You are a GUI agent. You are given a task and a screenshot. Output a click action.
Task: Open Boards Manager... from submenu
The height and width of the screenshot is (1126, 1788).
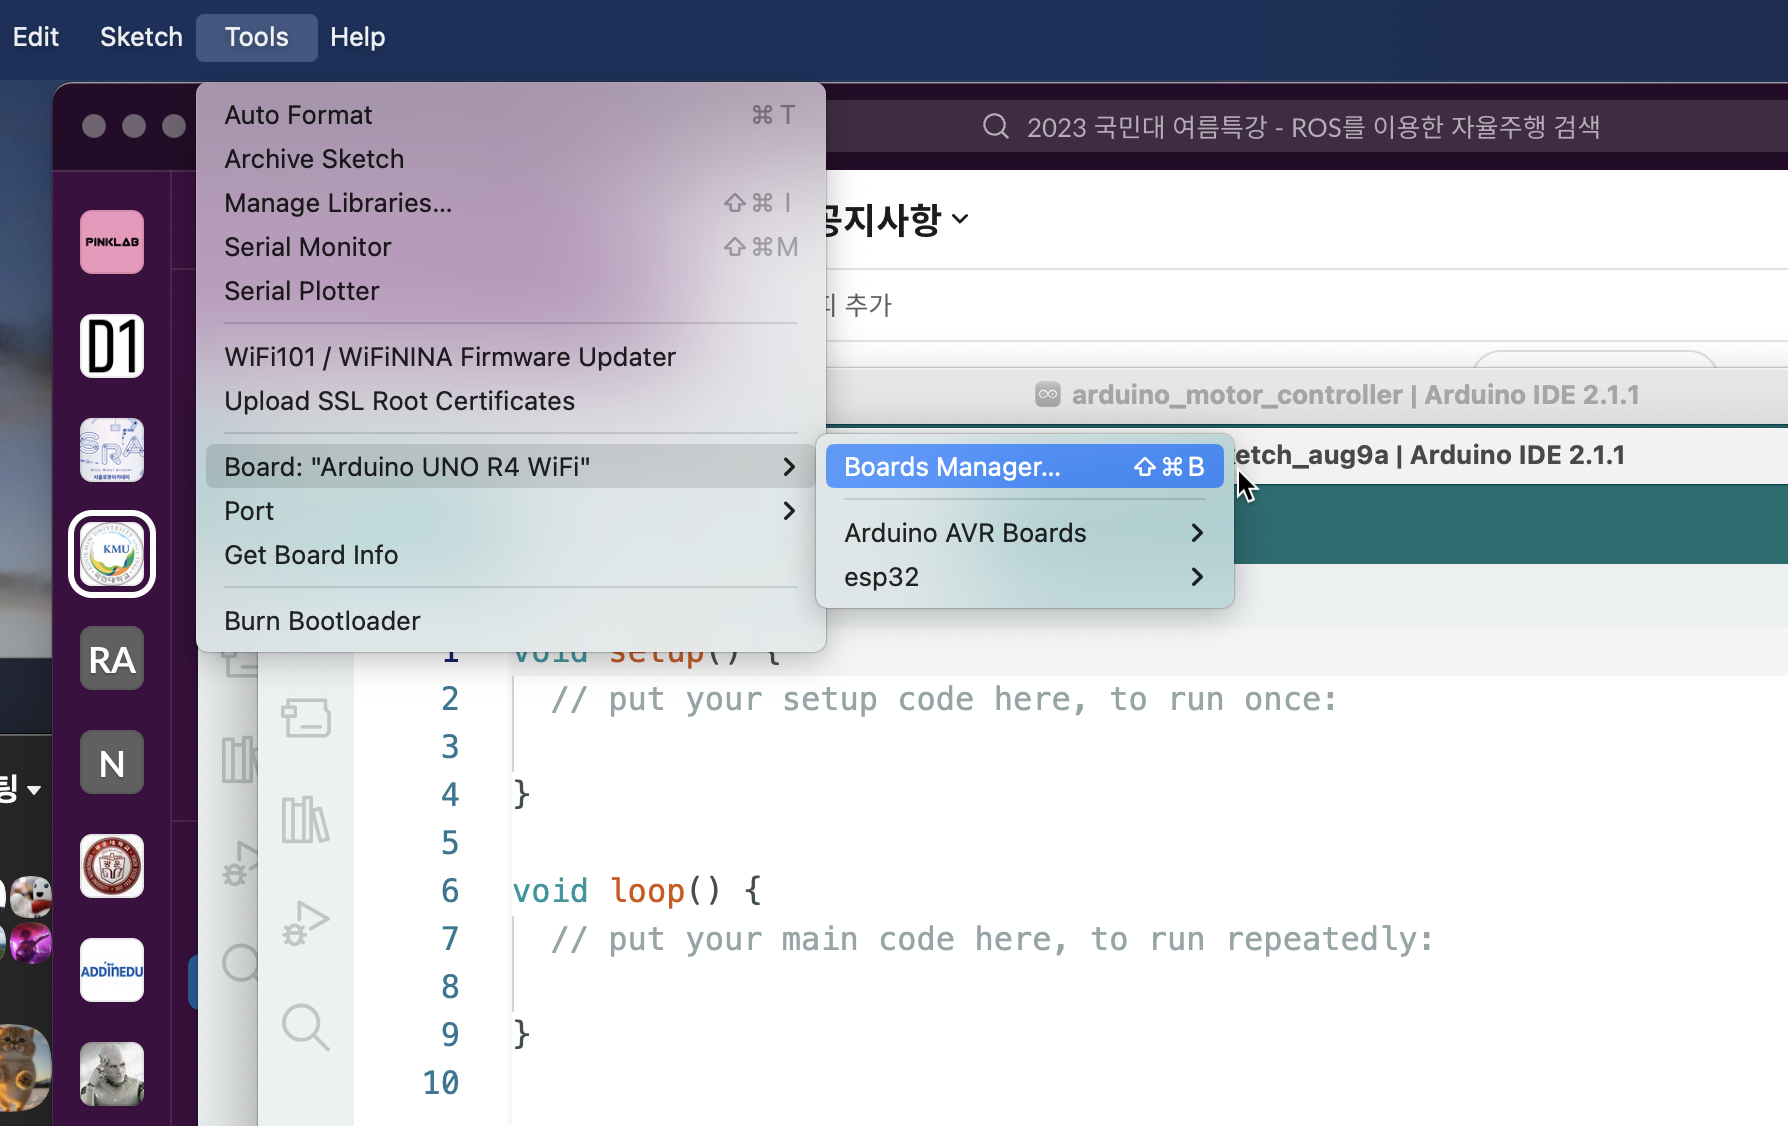point(1025,467)
